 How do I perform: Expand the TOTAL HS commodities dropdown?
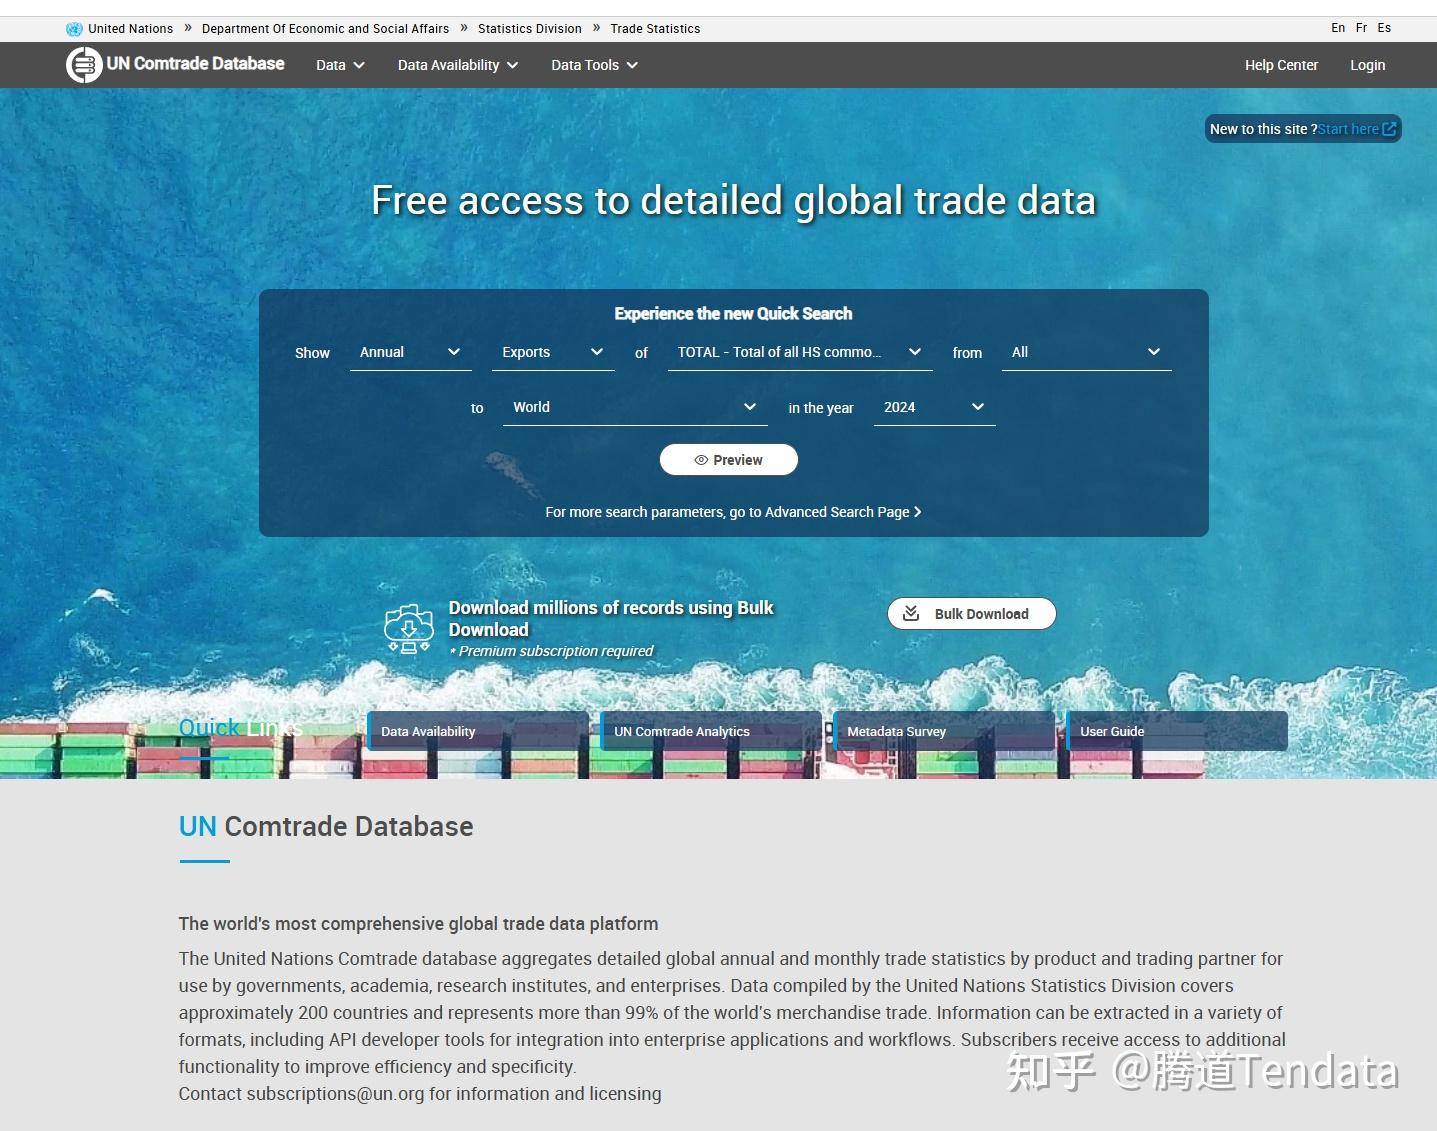point(800,352)
